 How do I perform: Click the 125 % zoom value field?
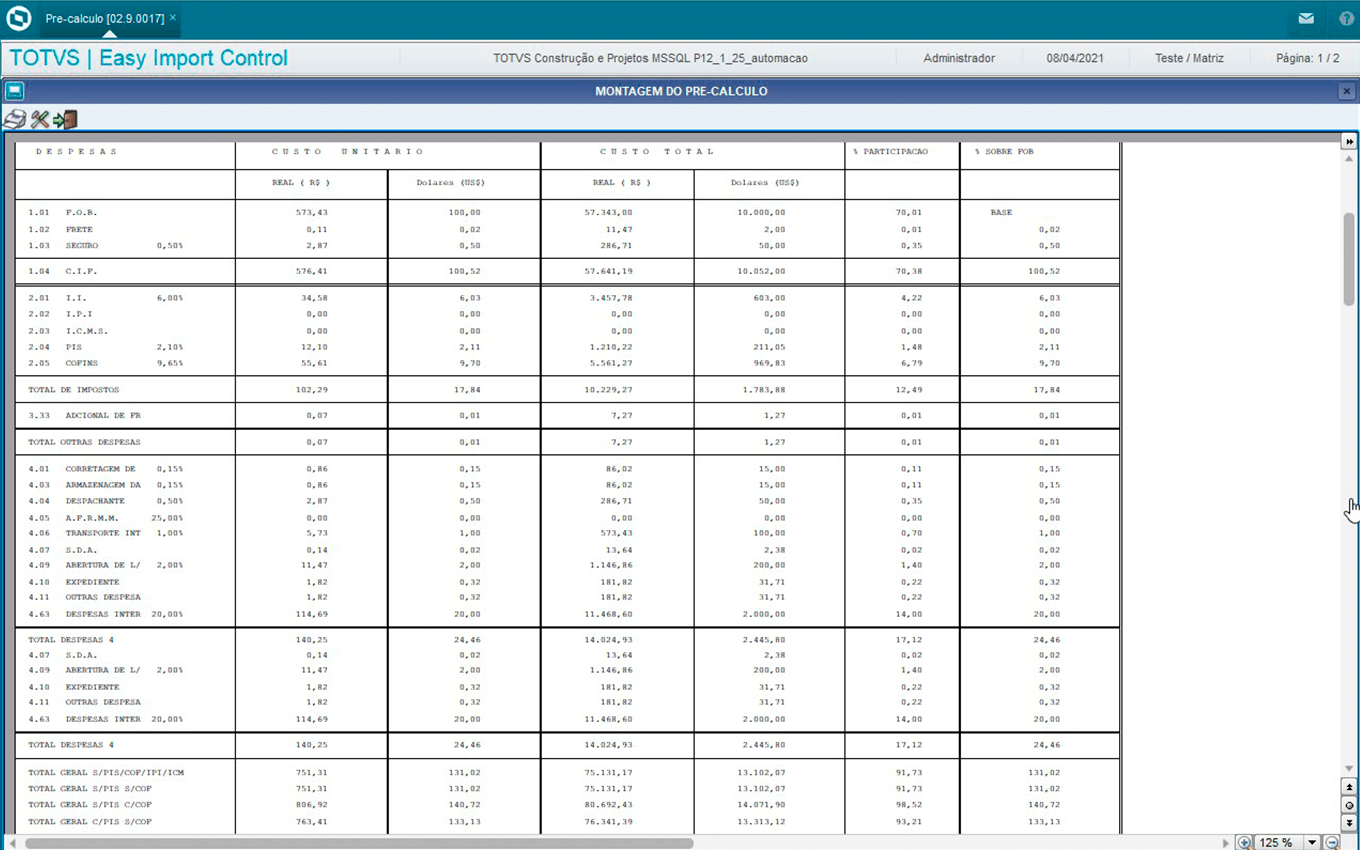[1278, 843]
